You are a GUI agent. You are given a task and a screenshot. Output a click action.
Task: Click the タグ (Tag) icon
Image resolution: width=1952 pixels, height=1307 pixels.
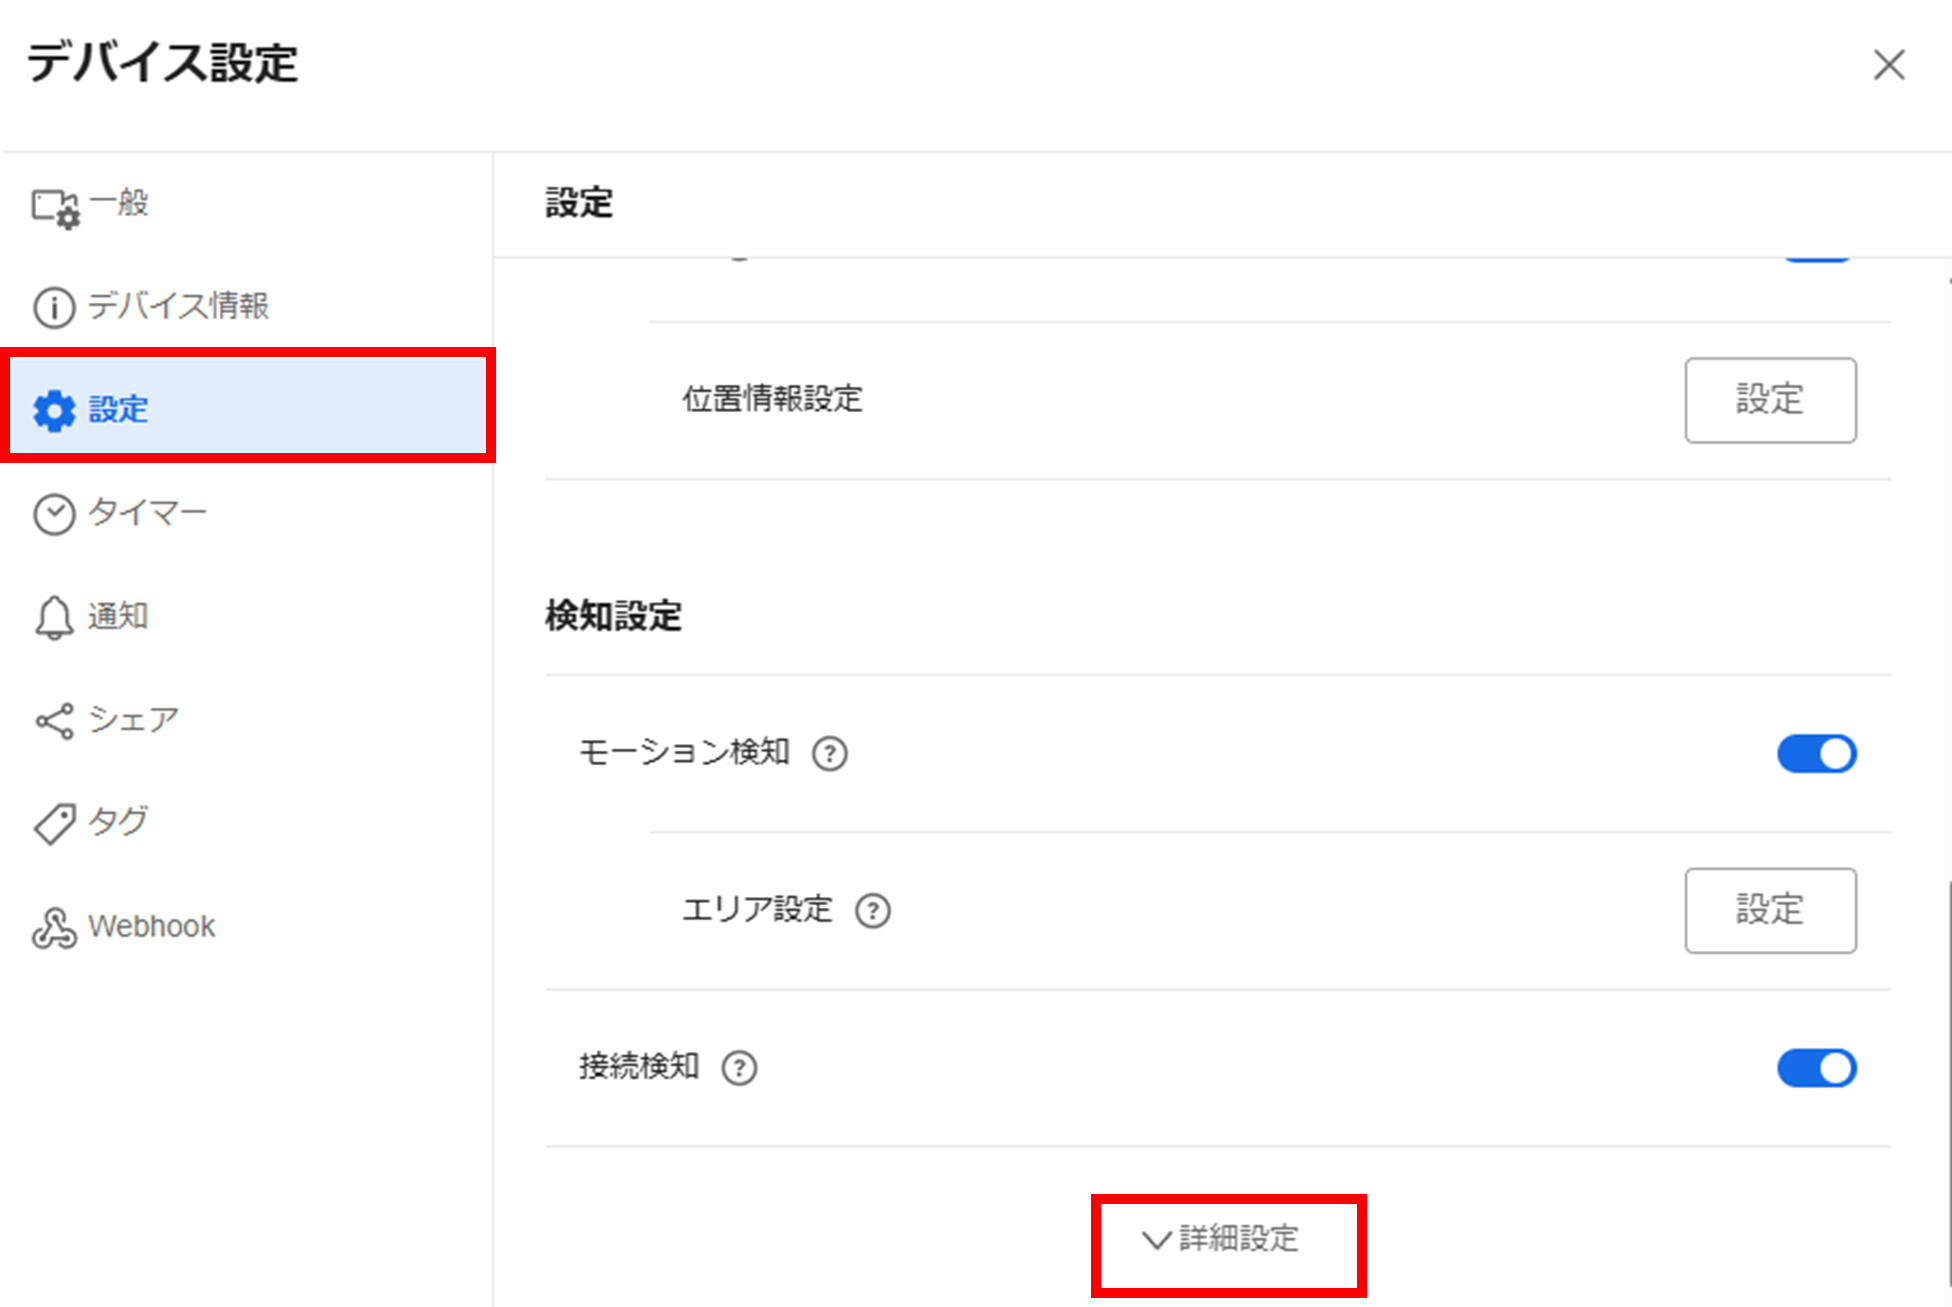55,823
